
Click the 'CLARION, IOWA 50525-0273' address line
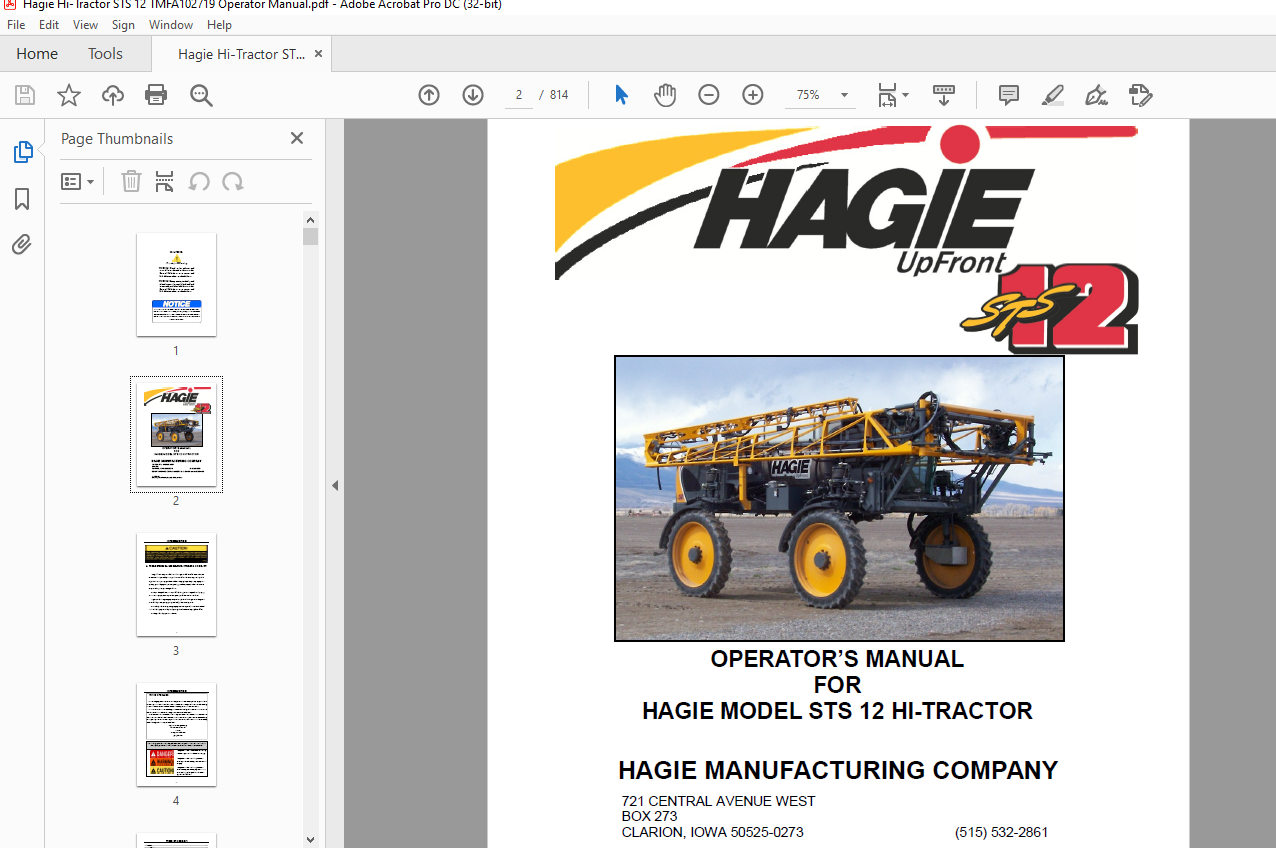pos(712,832)
